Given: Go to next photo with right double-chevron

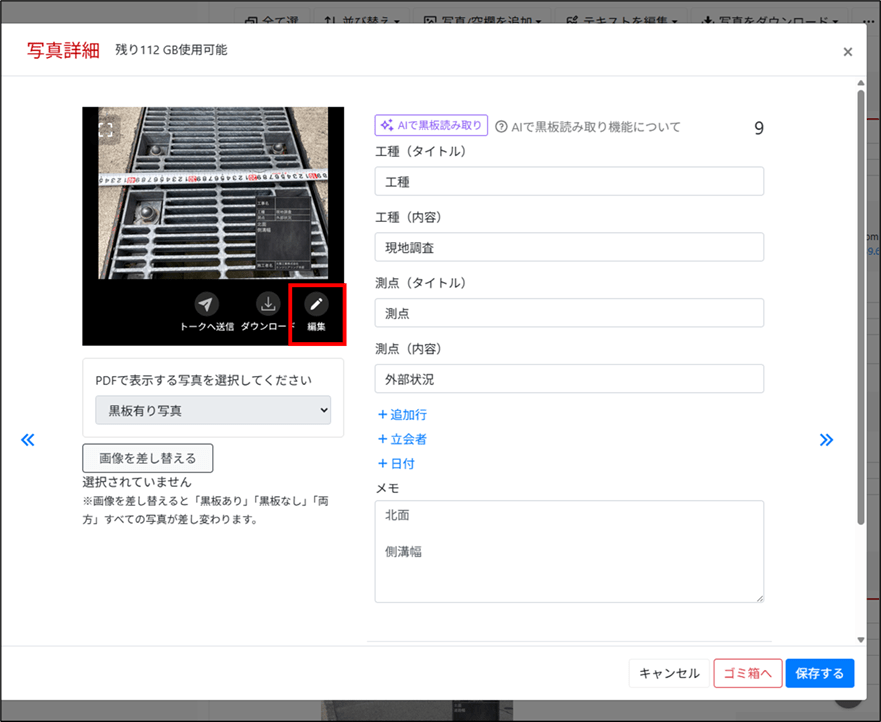Looking at the screenshot, I should pos(826,439).
